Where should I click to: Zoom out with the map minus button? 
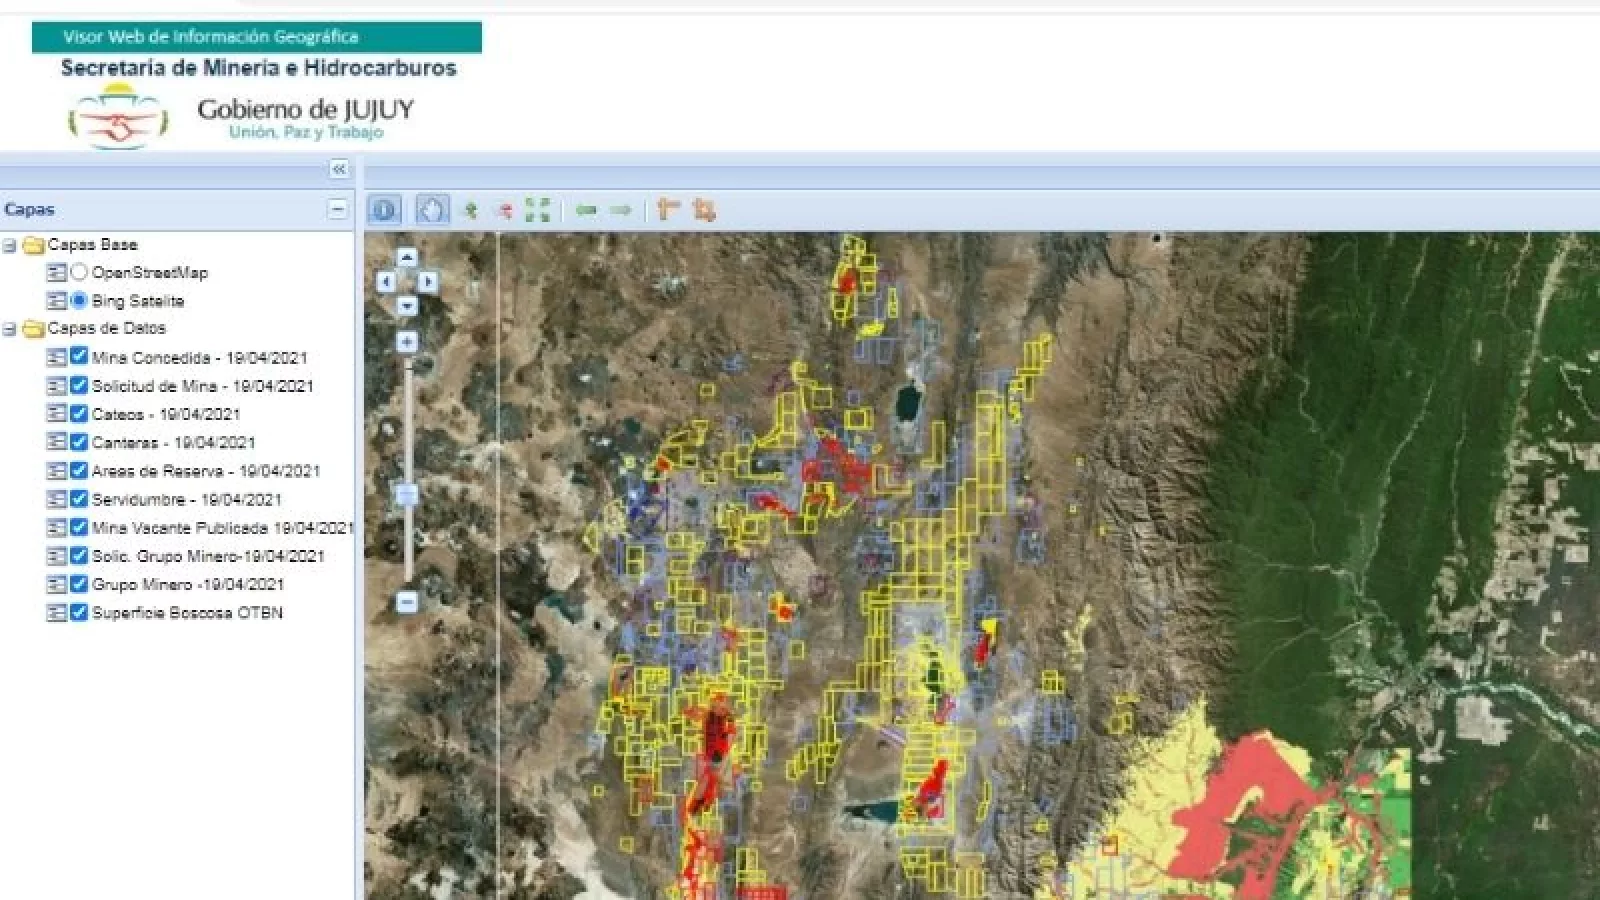coord(407,601)
